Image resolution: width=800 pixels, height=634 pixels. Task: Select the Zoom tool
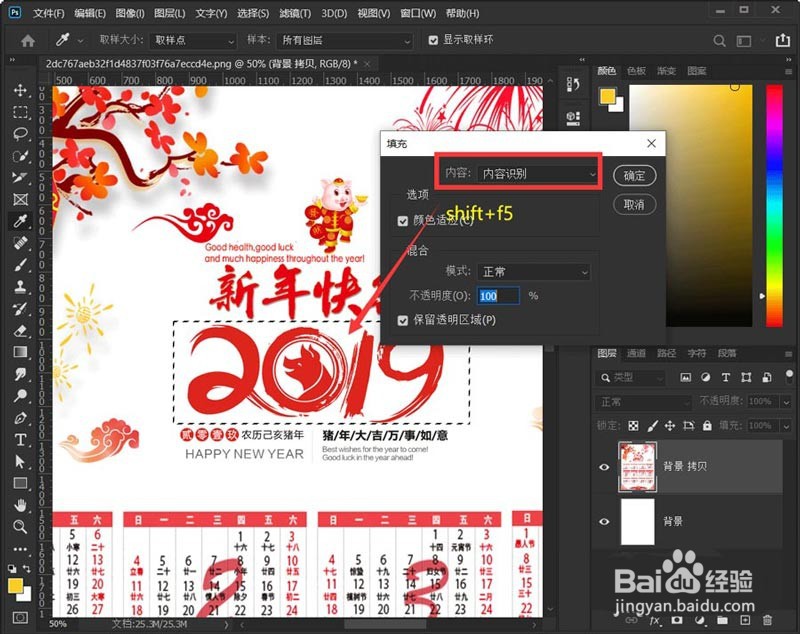click(20, 526)
